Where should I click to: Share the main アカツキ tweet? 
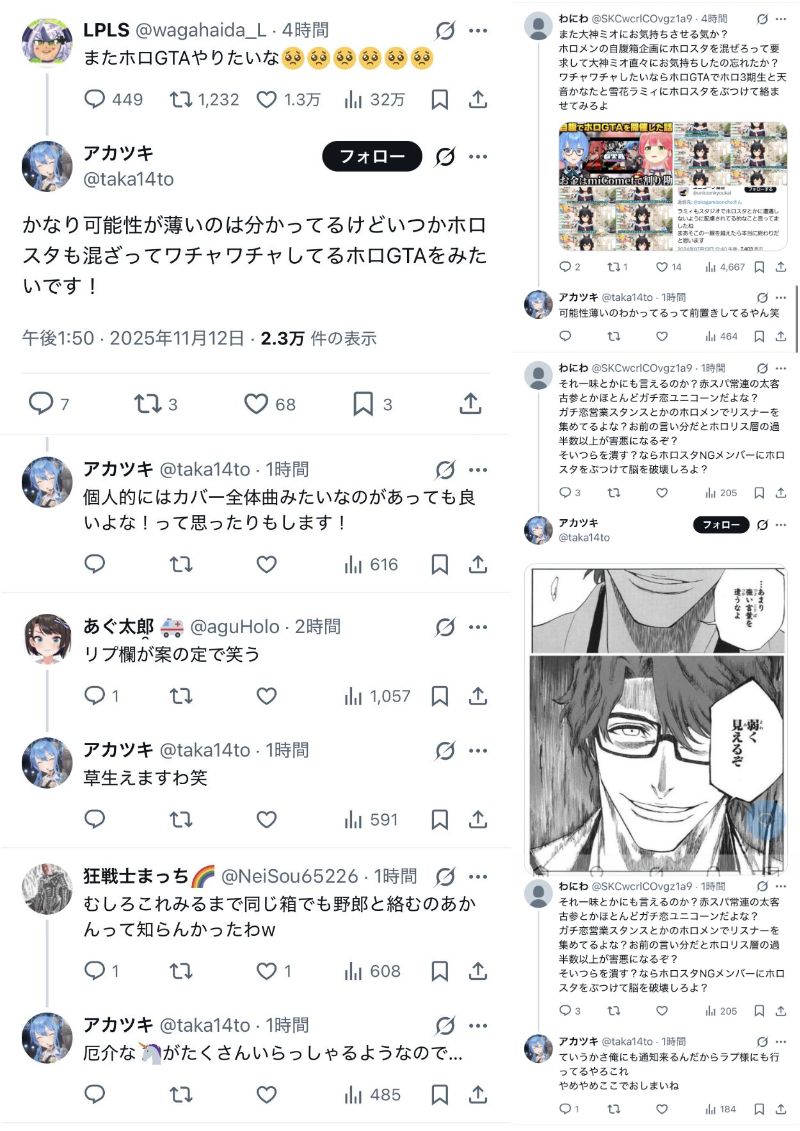tap(470, 403)
